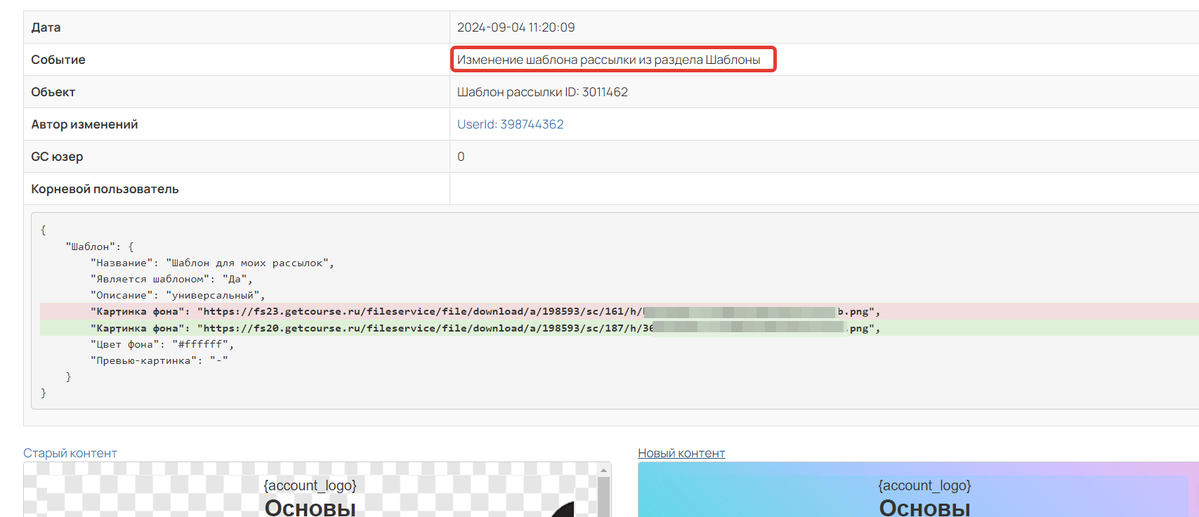This screenshot has width=1199, height=517.
Task: Click the Является шаблоном line
Action: pos(171,279)
